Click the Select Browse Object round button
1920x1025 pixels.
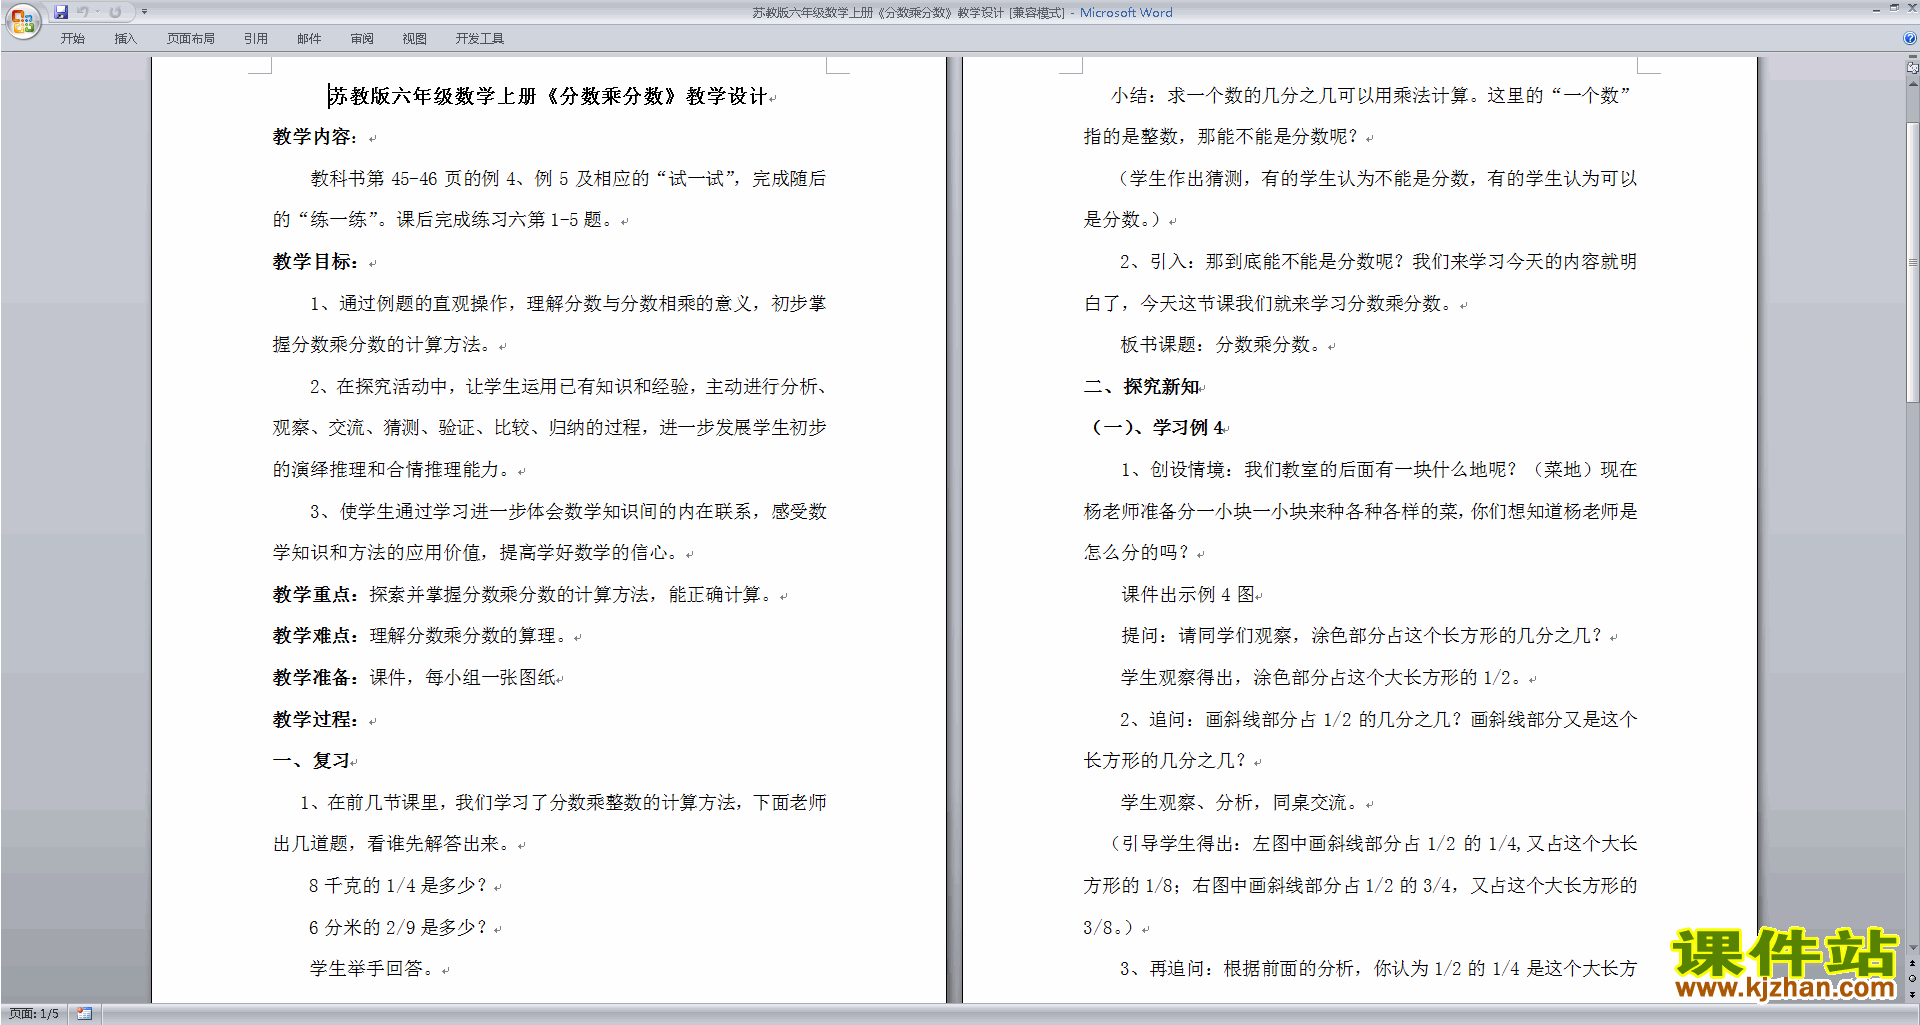click(x=1913, y=978)
